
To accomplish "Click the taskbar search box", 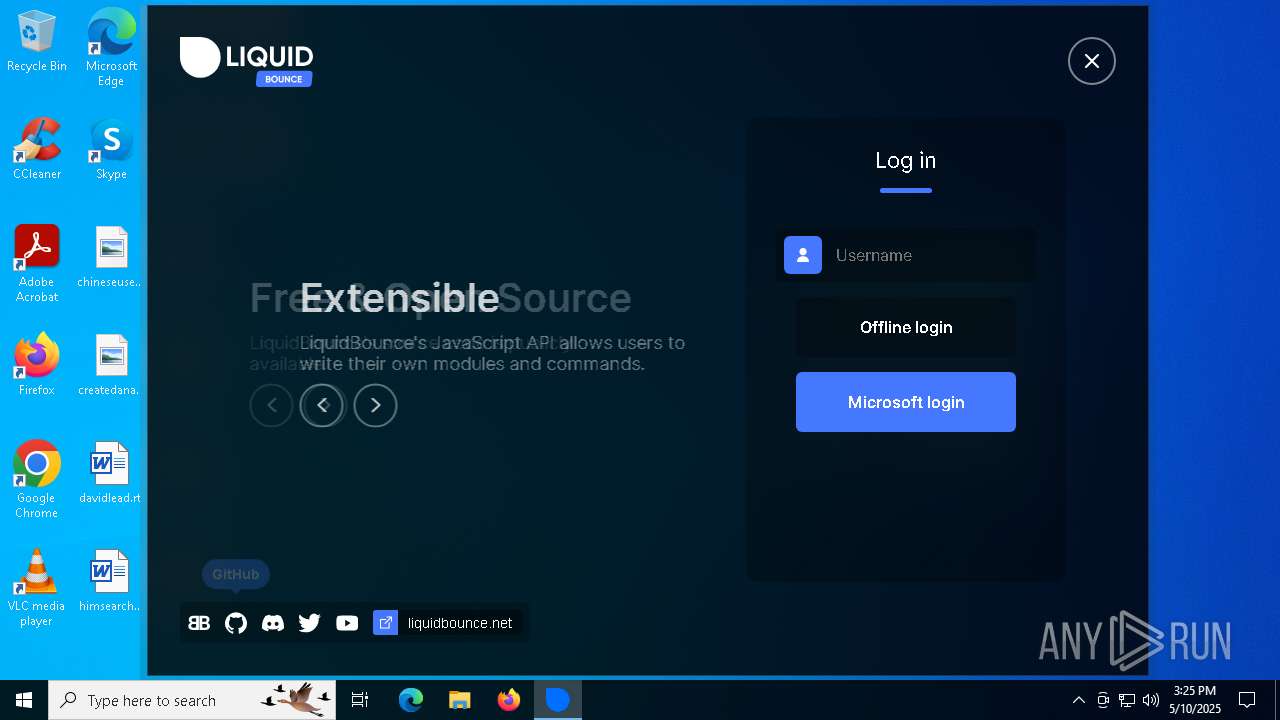I will (x=192, y=700).
